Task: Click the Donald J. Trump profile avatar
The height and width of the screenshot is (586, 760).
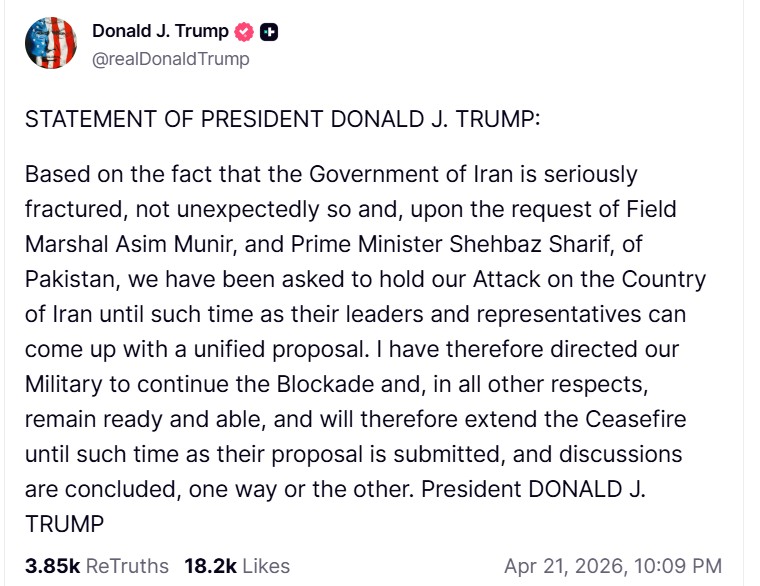Action: click(50, 43)
